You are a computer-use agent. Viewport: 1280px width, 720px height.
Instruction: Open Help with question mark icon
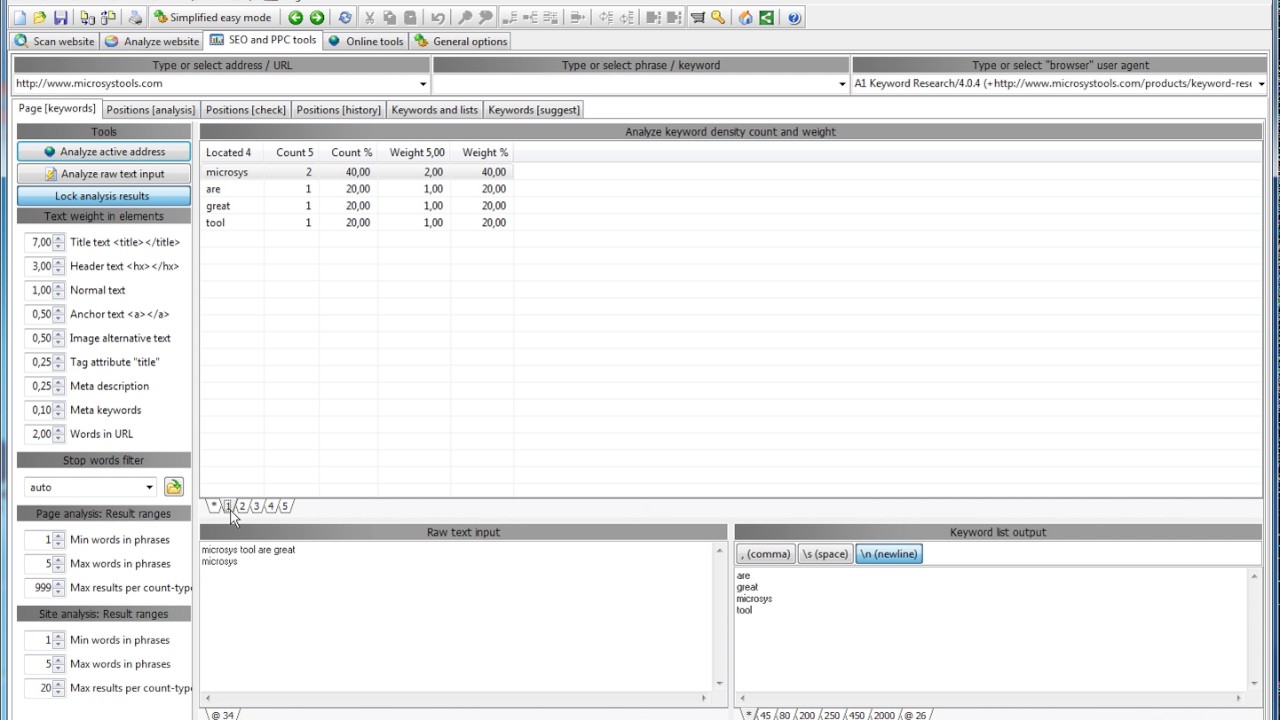(794, 18)
